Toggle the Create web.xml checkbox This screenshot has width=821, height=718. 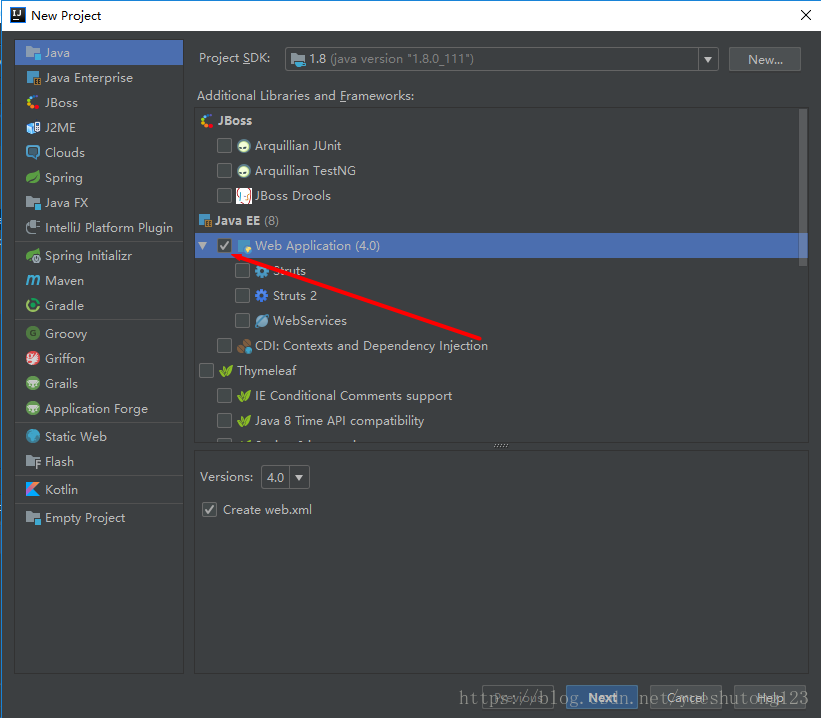pyautogui.click(x=209, y=510)
